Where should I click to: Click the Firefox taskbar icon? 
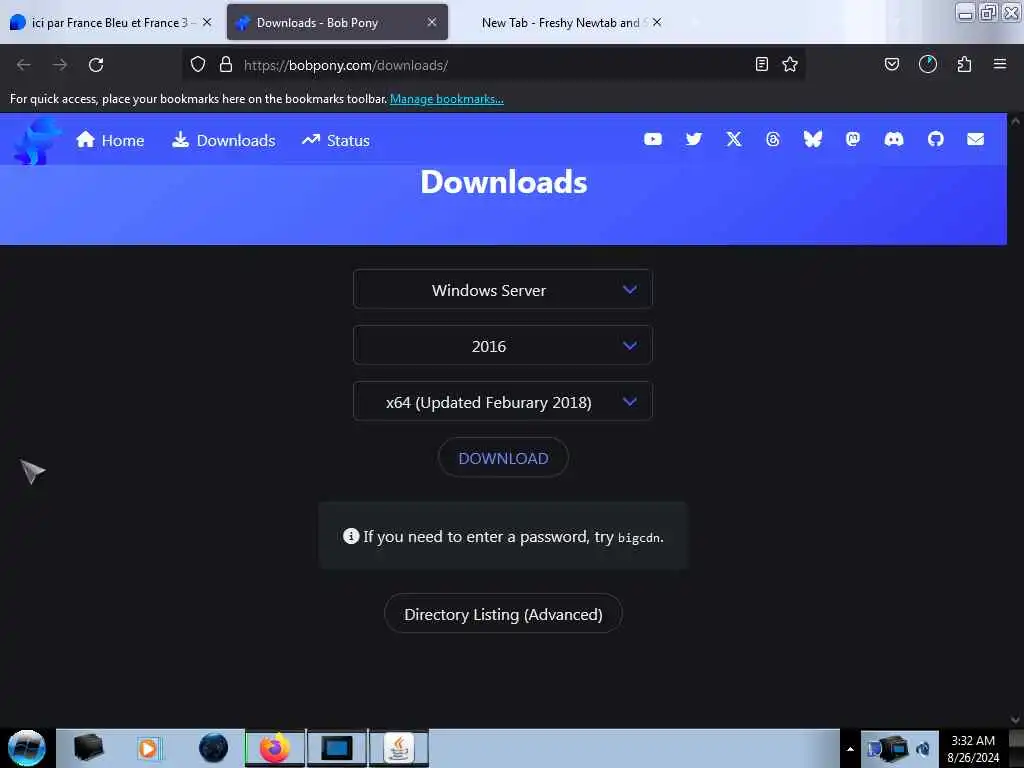(275, 748)
